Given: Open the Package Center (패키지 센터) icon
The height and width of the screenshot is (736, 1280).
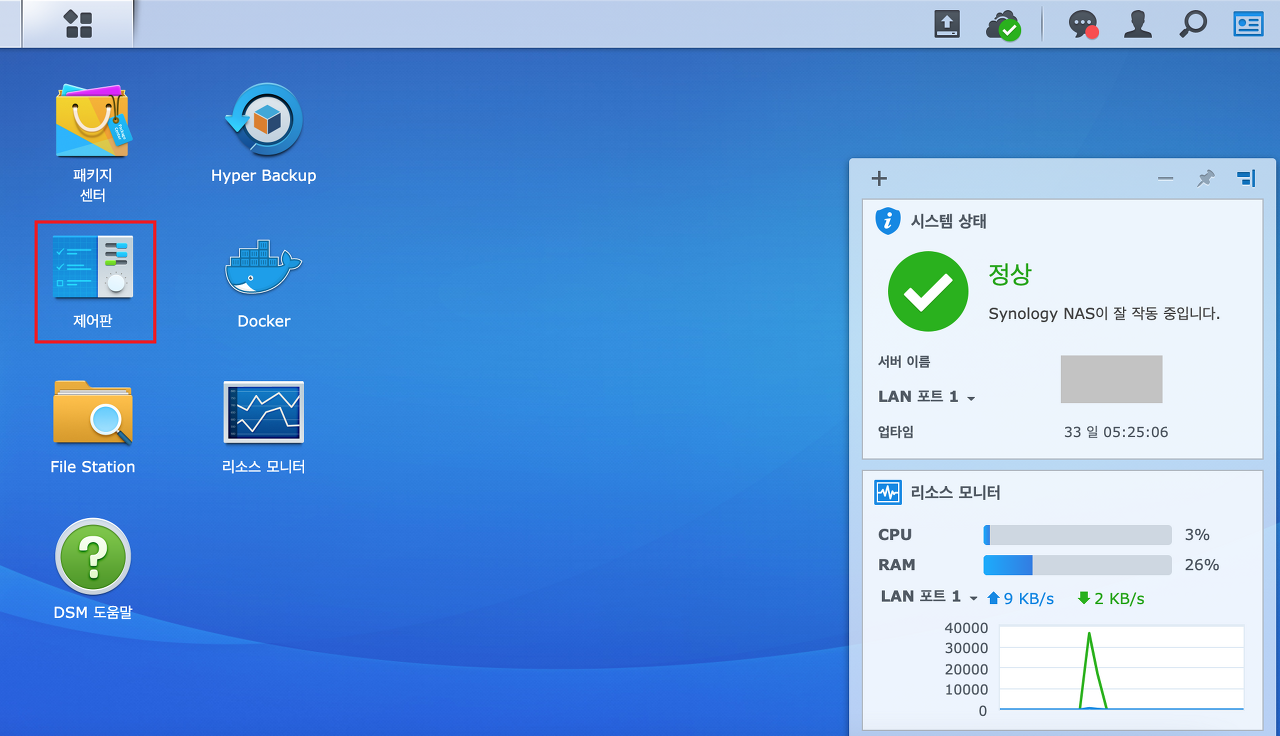Looking at the screenshot, I should click(93, 143).
